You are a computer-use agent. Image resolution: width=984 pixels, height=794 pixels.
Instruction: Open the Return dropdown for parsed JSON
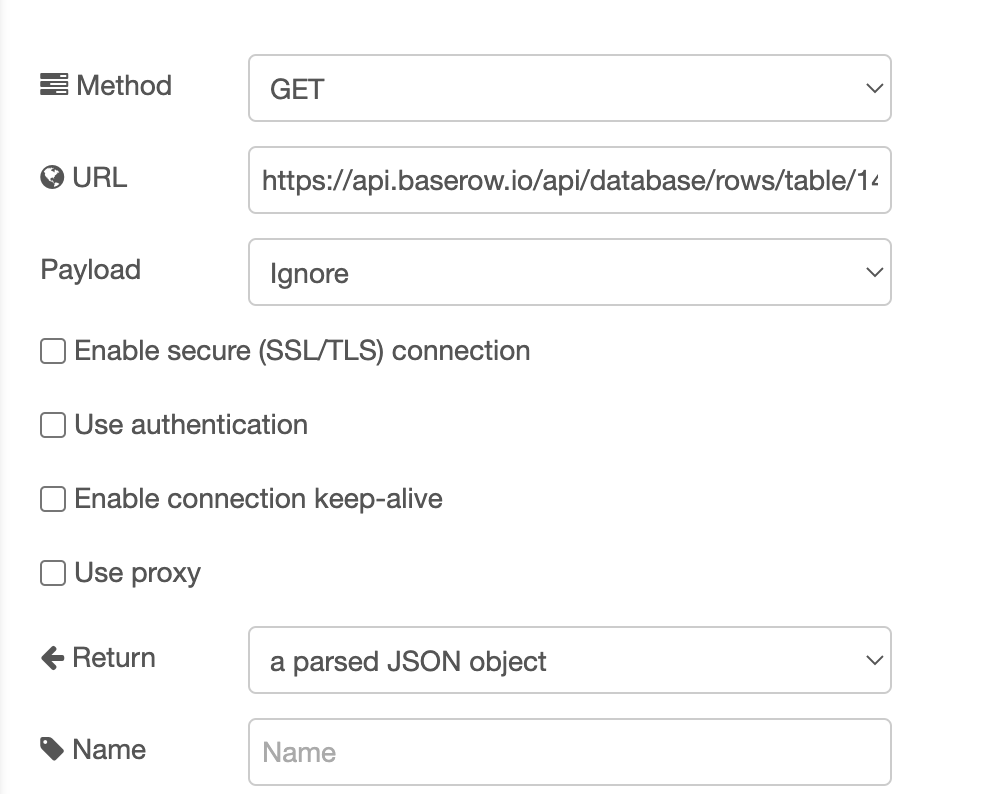(570, 660)
